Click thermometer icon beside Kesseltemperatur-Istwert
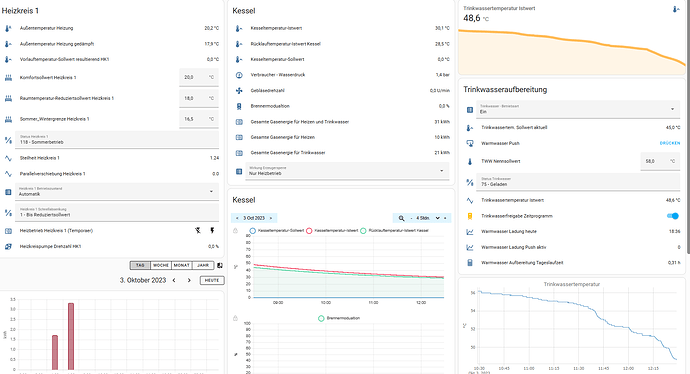Viewport: 690px width, 374px height. pyautogui.click(x=239, y=28)
